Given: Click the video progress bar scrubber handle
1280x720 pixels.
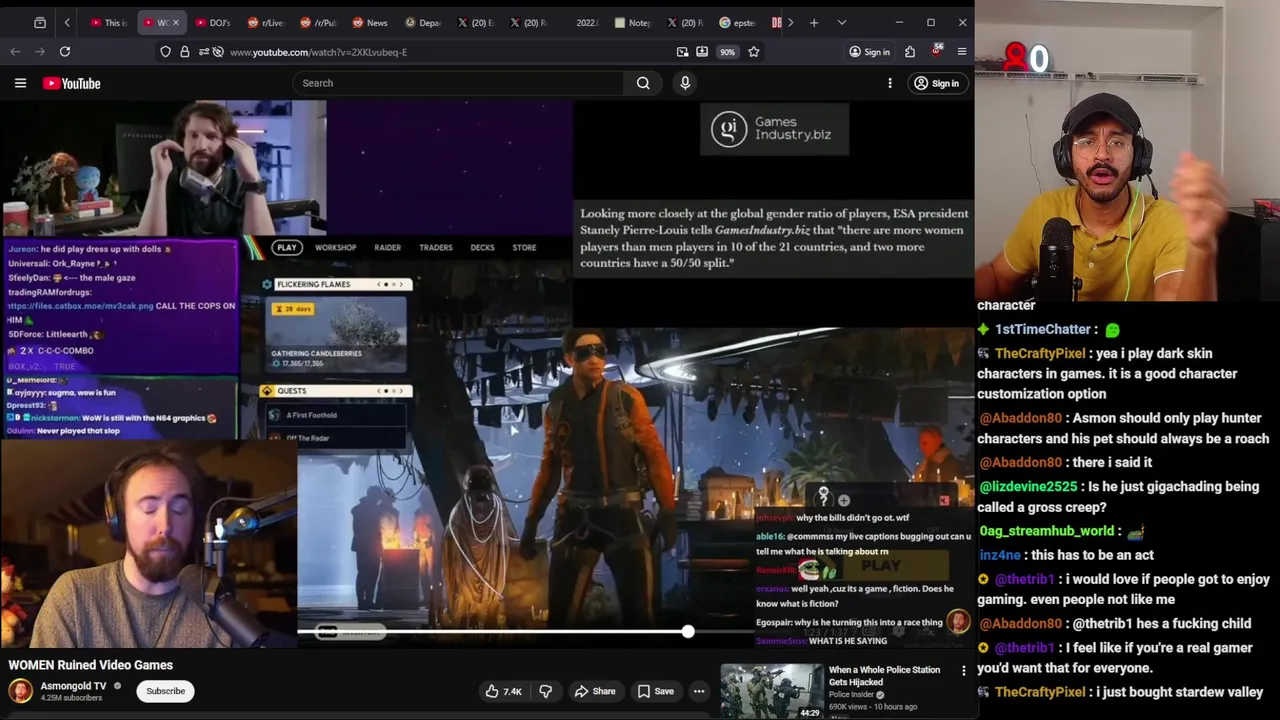Looking at the screenshot, I should click(688, 631).
